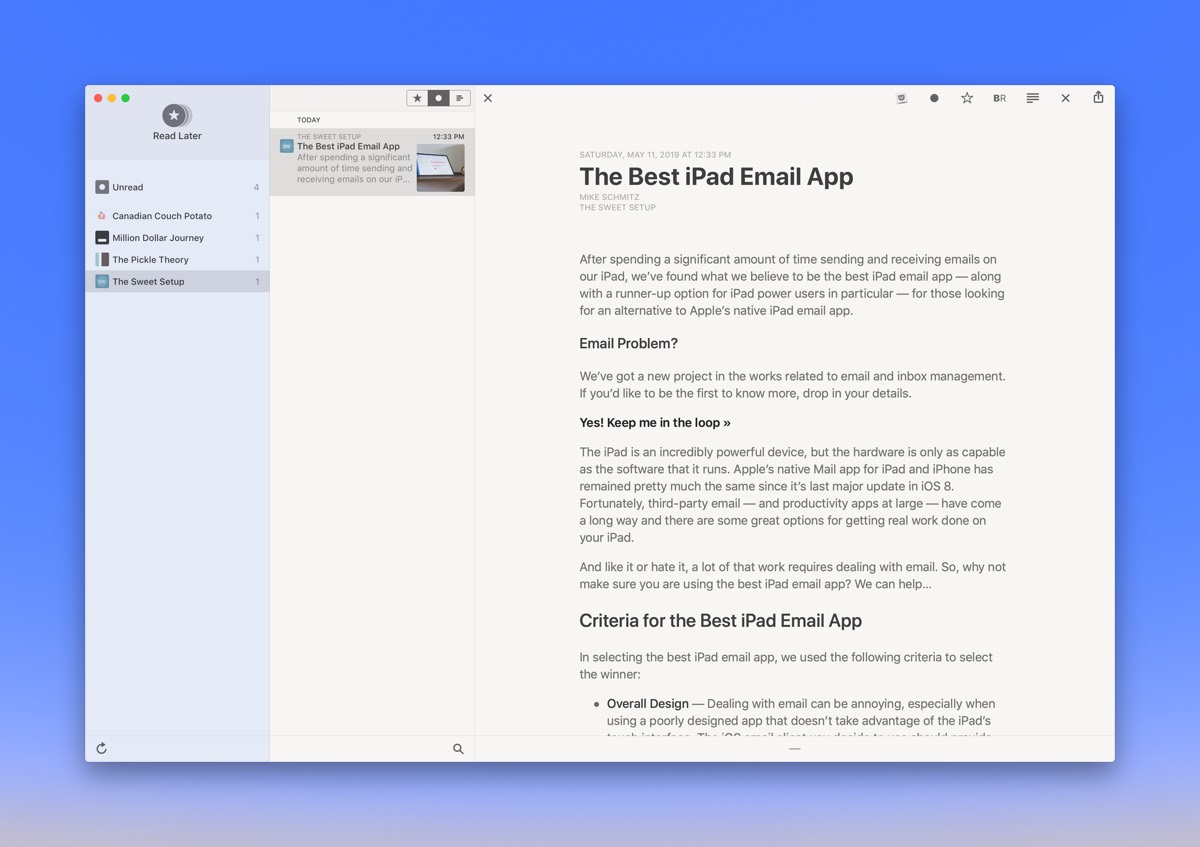Click 'THE SWEET SETUP' under the author byline

tap(617, 208)
